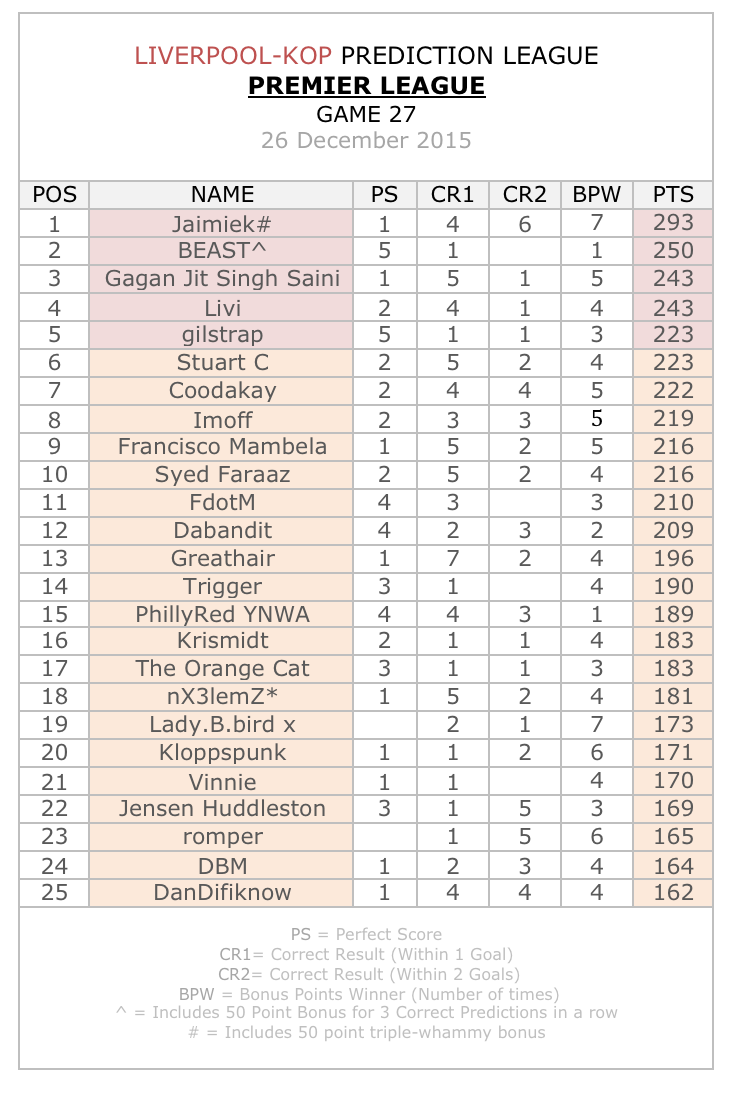Click Gagan Jit Singh Saini row name
This screenshot has height=1096, width=734.
[x=222, y=279]
